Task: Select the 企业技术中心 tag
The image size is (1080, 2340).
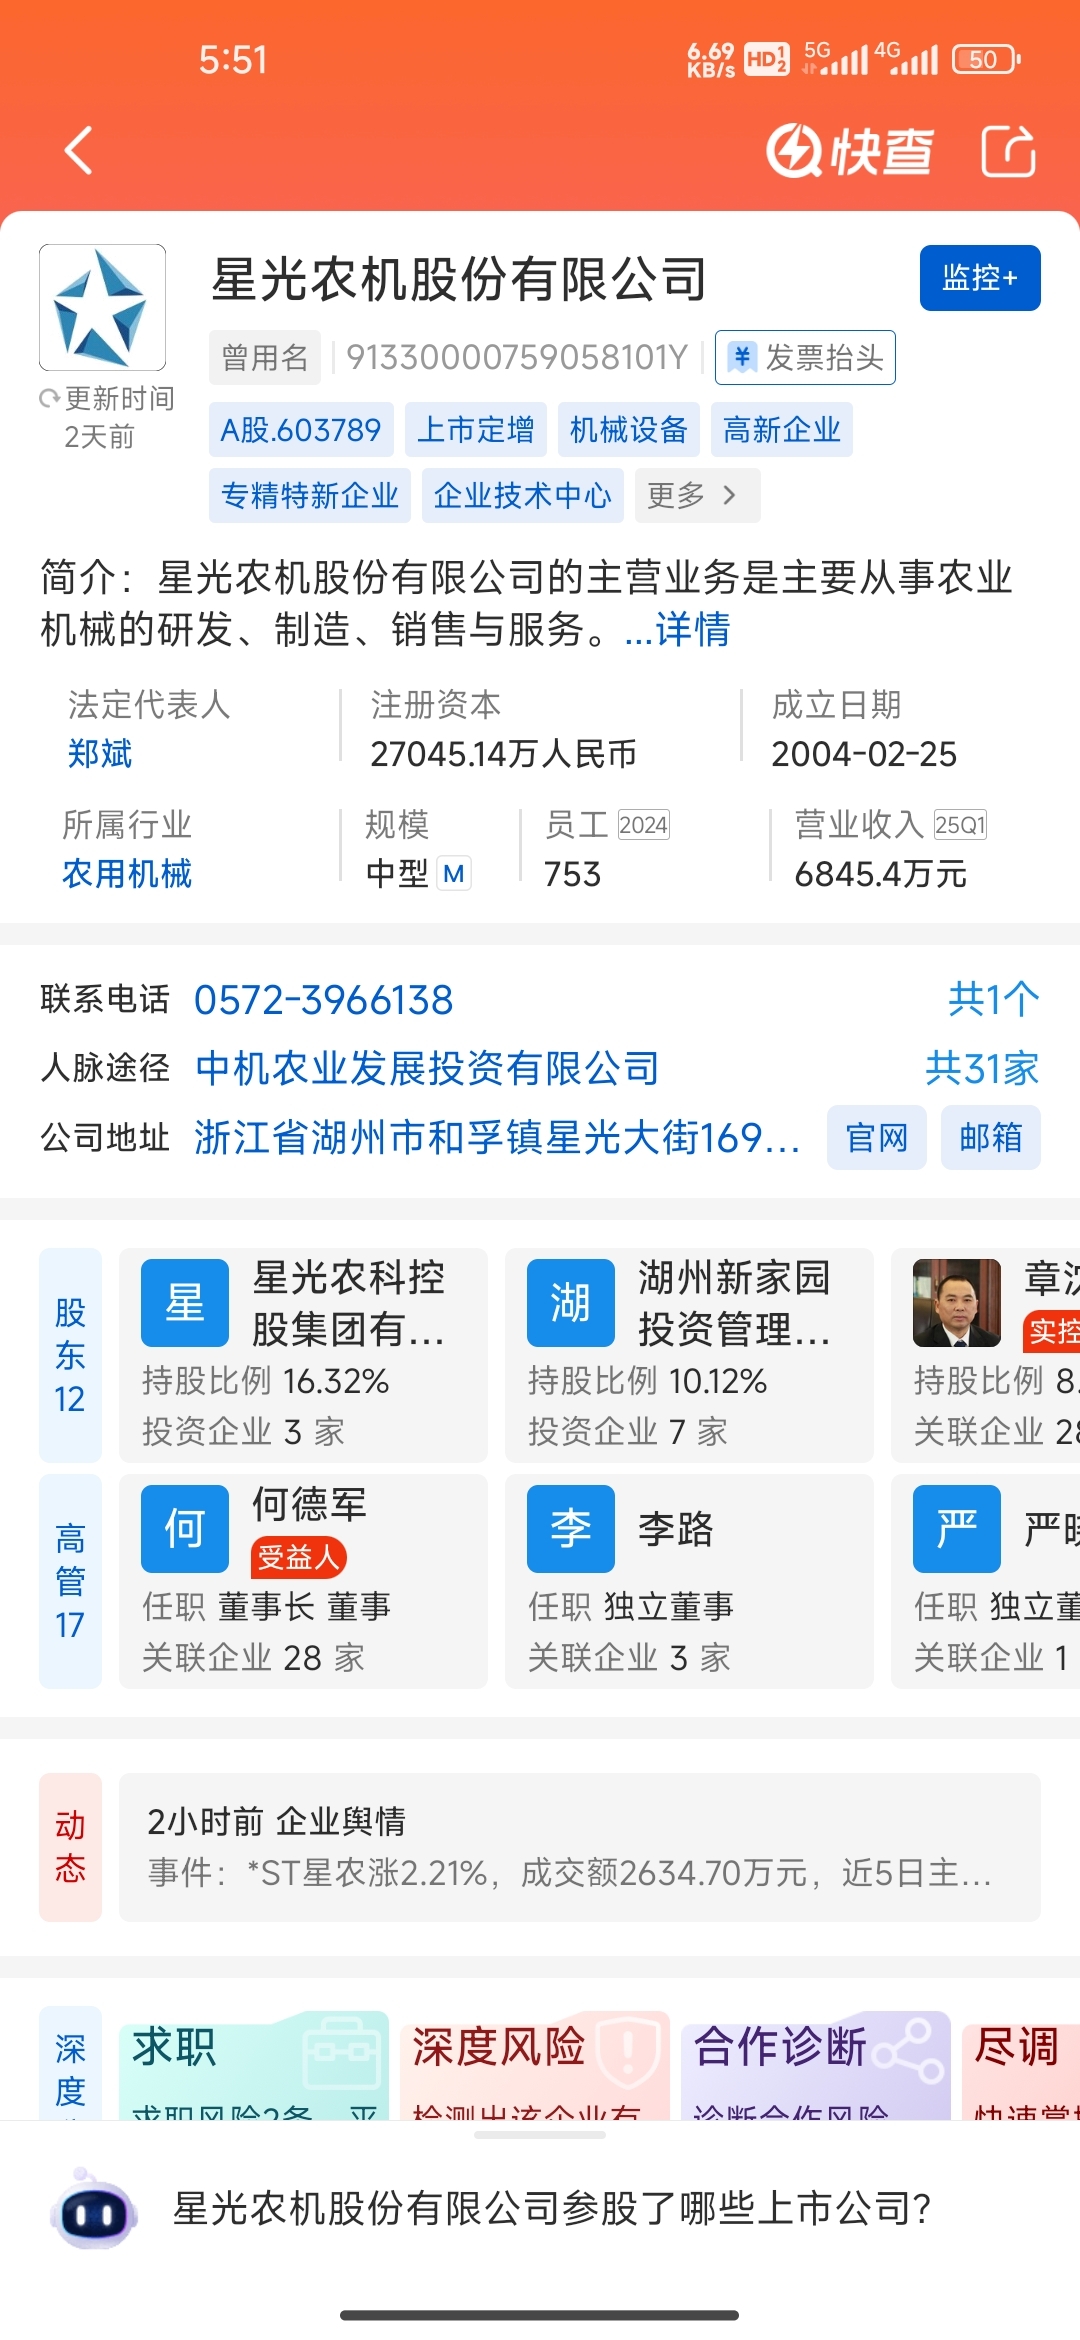Action: (523, 496)
